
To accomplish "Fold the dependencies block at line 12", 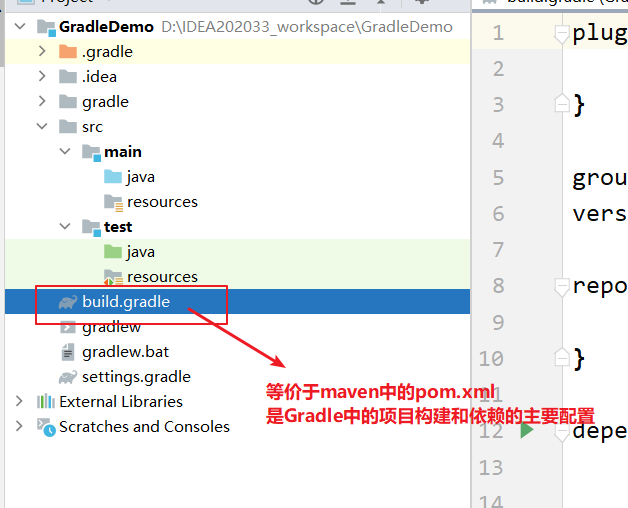I will [x=562, y=433].
